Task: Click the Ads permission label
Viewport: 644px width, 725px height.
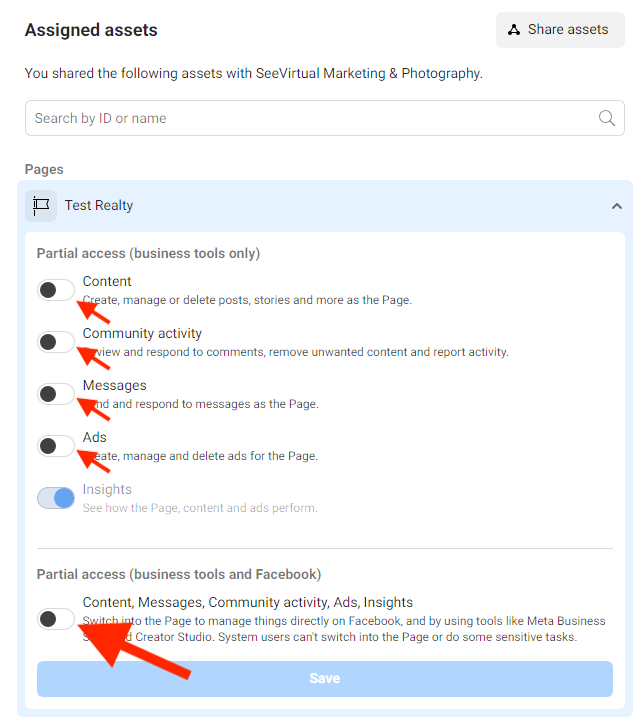Action: tap(94, 437)
